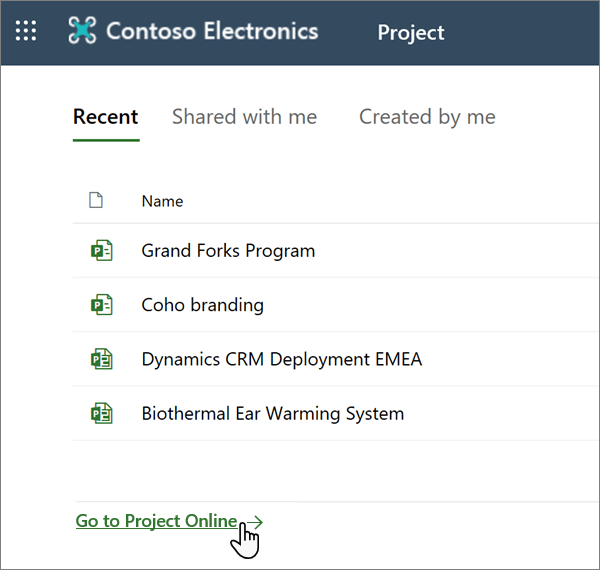Open Biothermal Ear Warming System project
Image resolution: width=600 pixels, height=570 pixels.
[273, 414]
